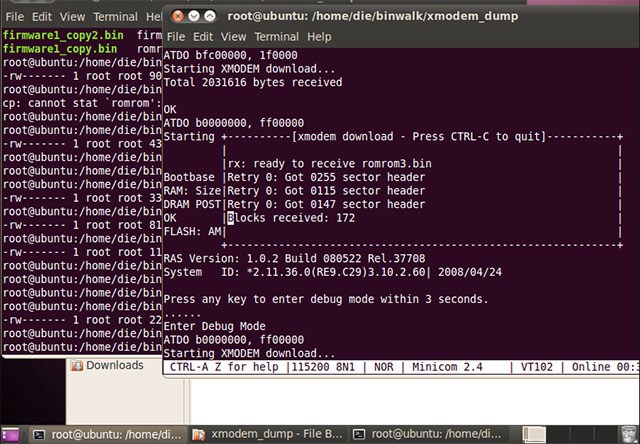Click 'cp: cannot stat' error line
Viewport: 640px width, 444px height.
[82, 103]
